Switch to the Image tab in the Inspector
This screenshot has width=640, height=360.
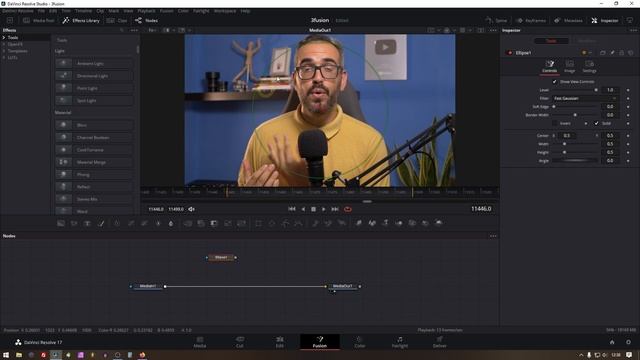569,66
